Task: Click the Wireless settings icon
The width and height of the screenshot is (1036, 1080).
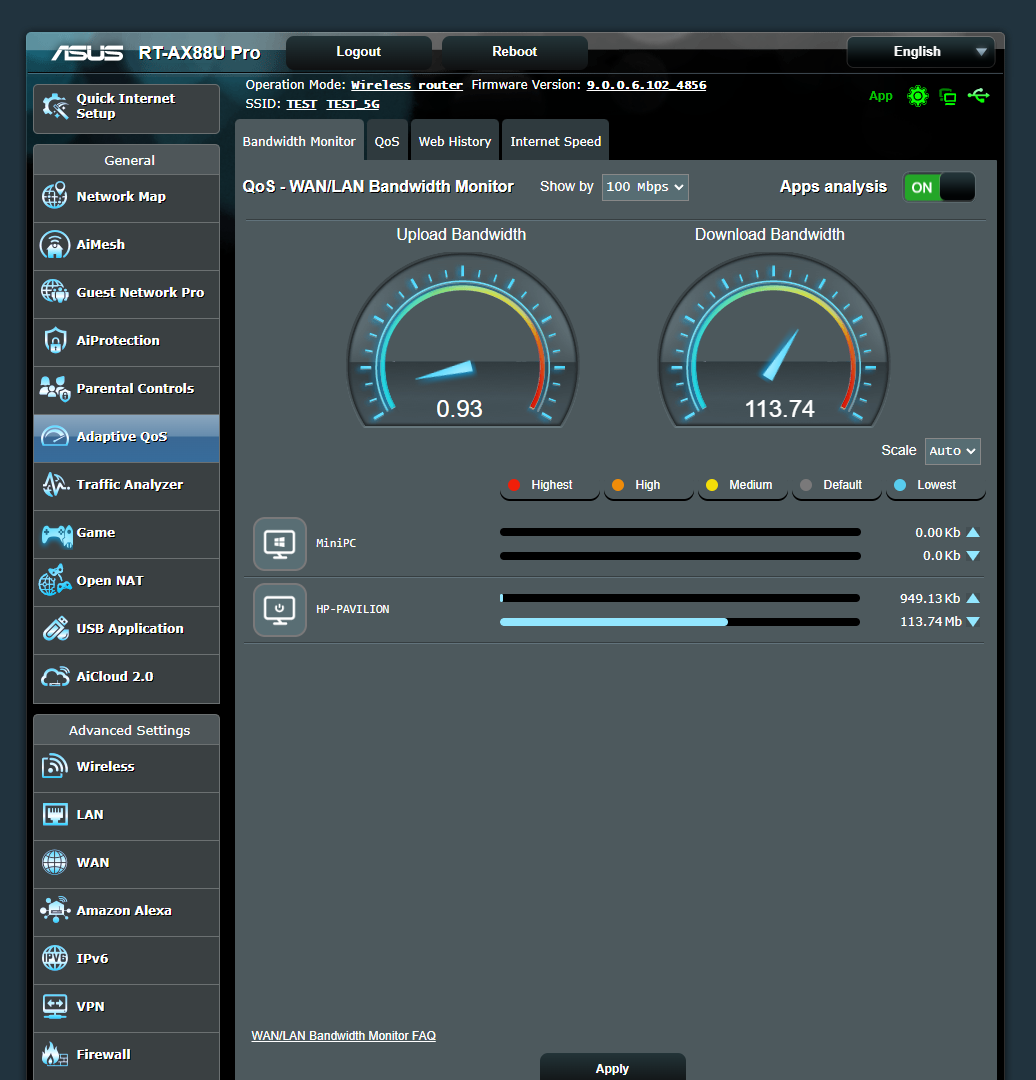Action: point(54,767)
